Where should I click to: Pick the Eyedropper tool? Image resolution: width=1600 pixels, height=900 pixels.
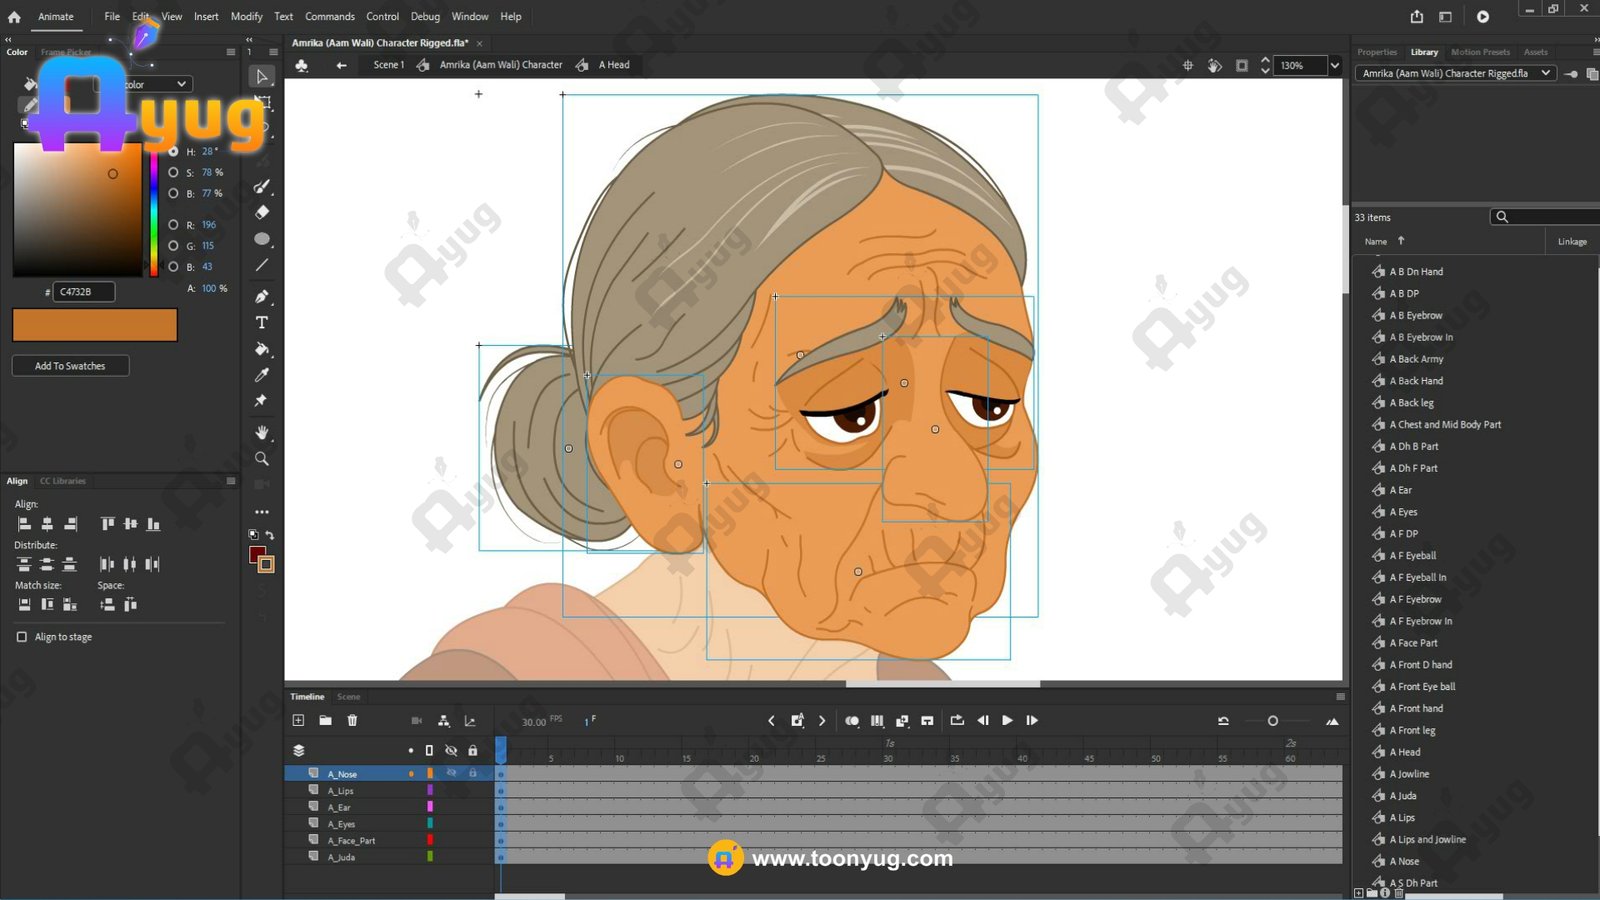pos(262,375)
